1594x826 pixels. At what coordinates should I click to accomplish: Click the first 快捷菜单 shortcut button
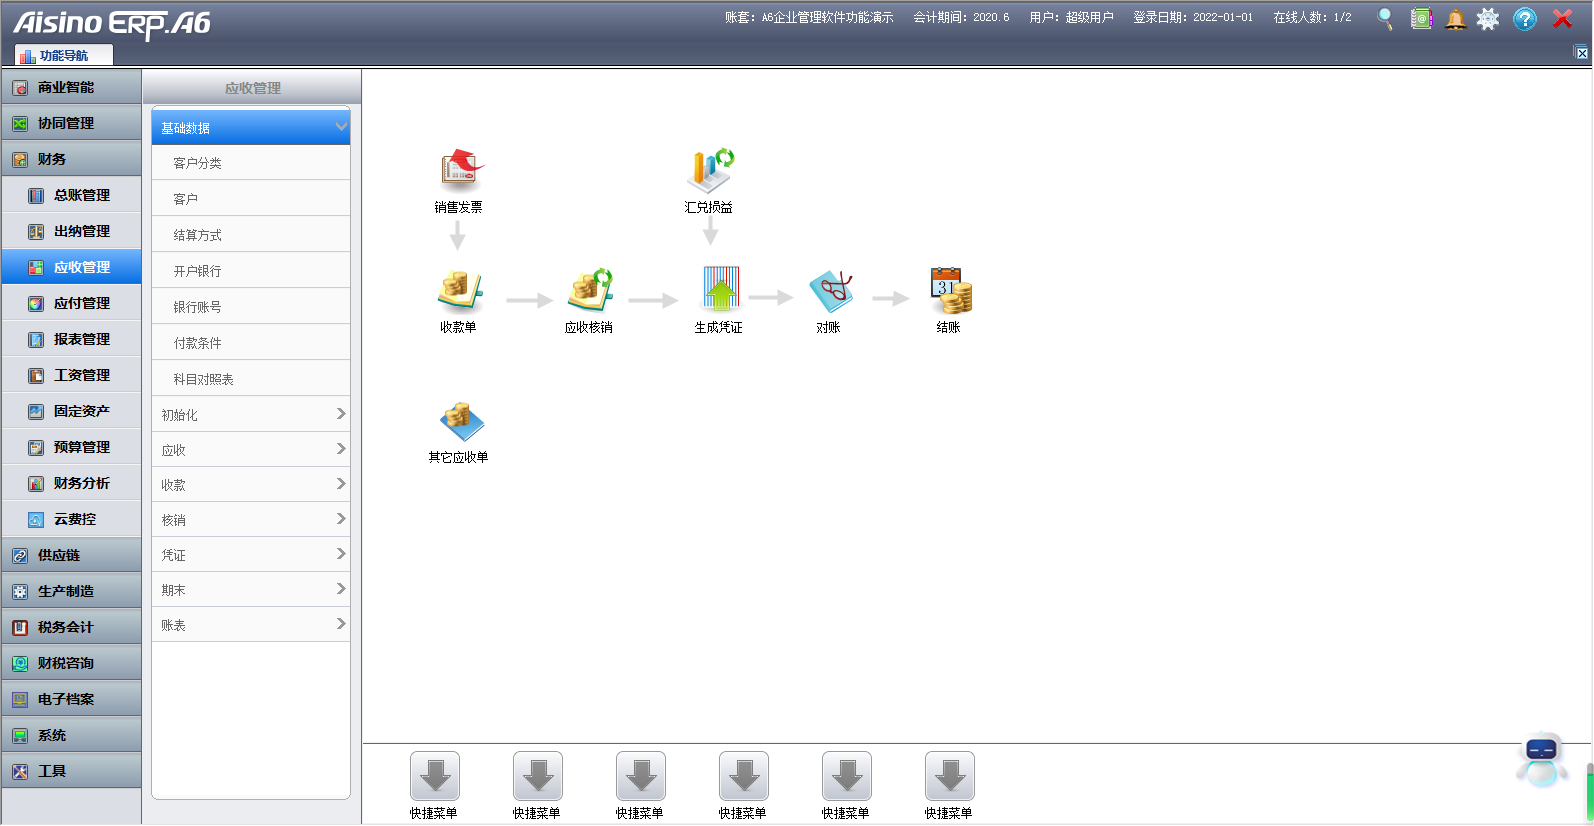(434, 777)
